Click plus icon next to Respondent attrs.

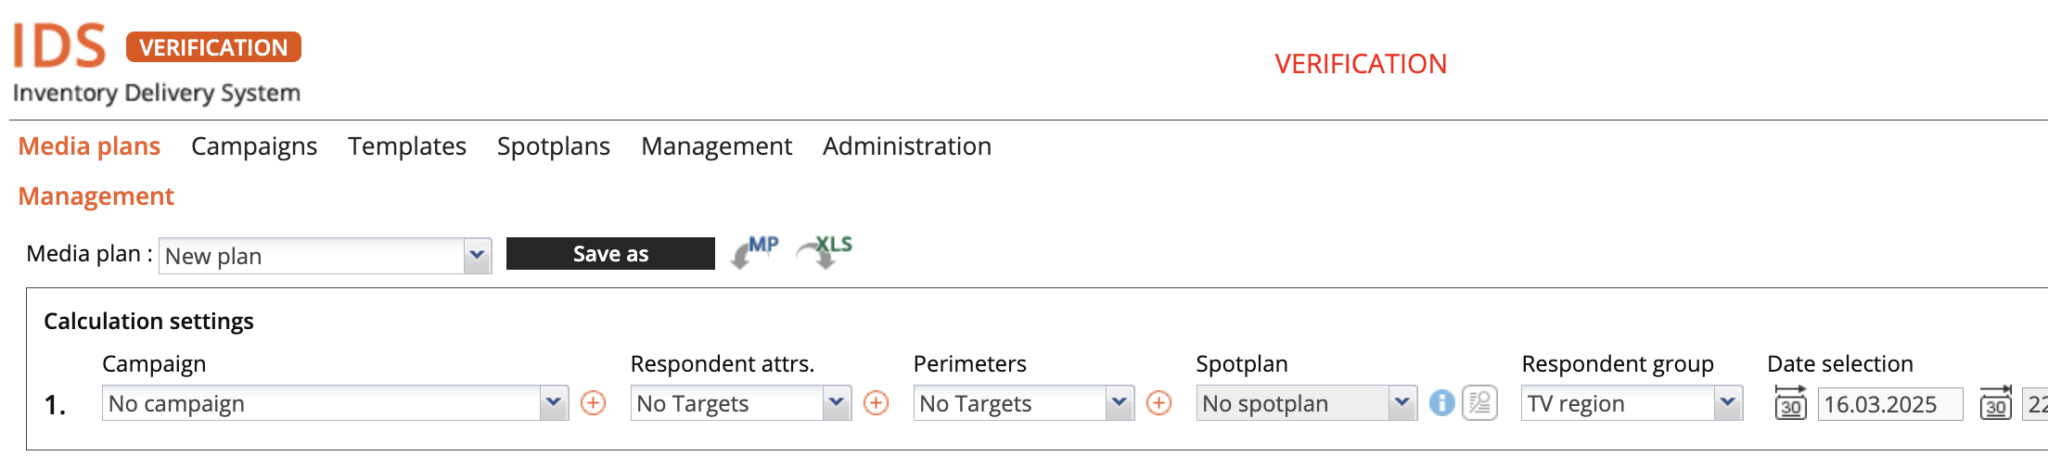click(x=876, y=403)
